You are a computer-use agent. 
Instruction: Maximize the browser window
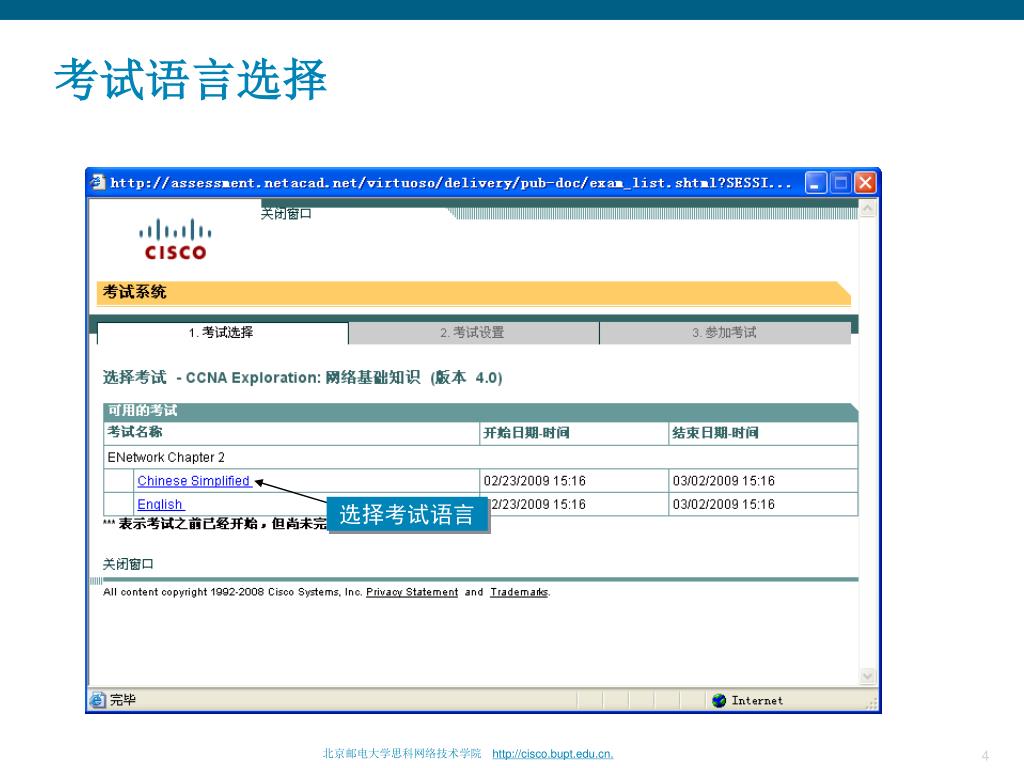[x=840, y=183]
